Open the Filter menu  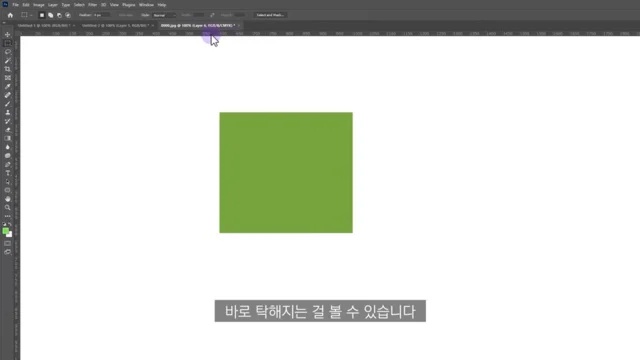(x=93, y=5)
